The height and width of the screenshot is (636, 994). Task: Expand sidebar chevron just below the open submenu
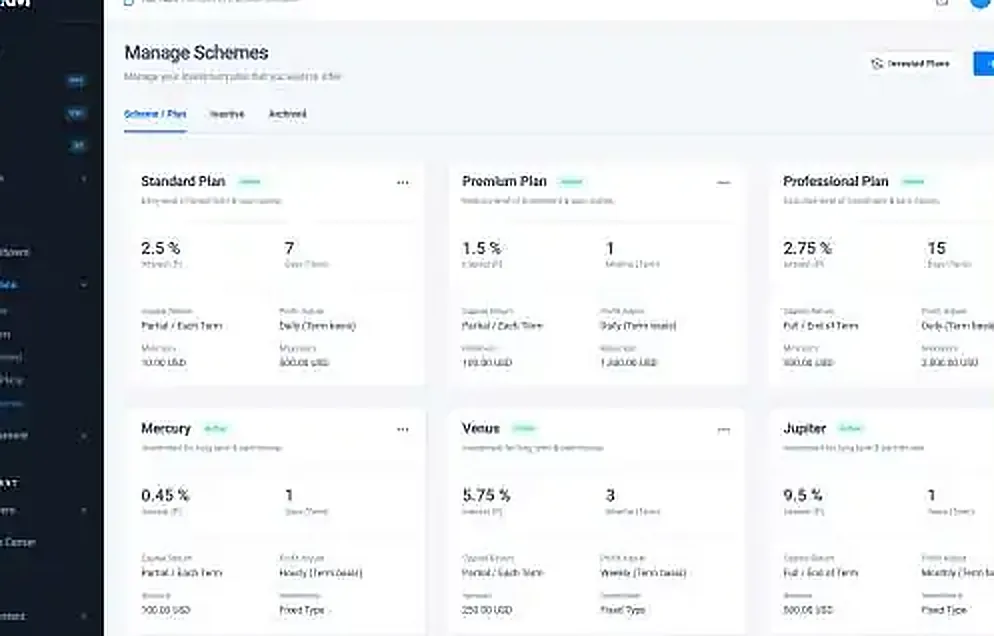(x=84, y=436)
